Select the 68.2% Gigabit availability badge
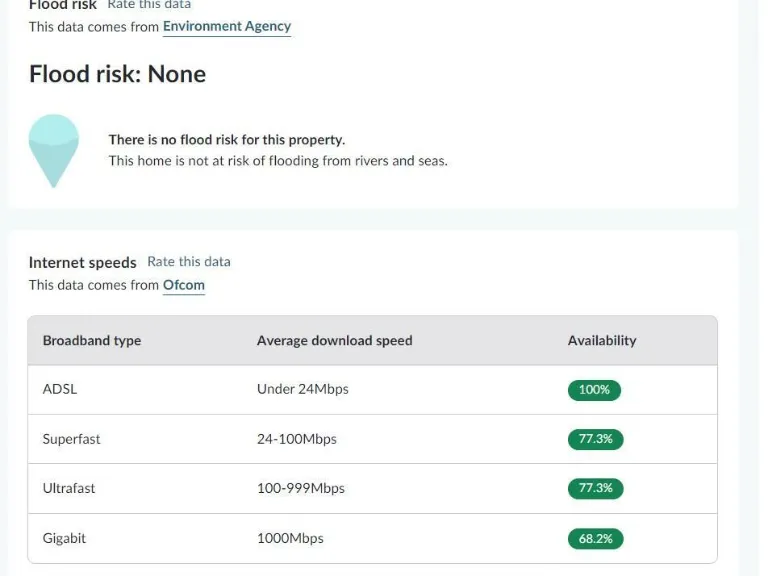This screenshot has height=576, width=768. (x=595, y=538)
